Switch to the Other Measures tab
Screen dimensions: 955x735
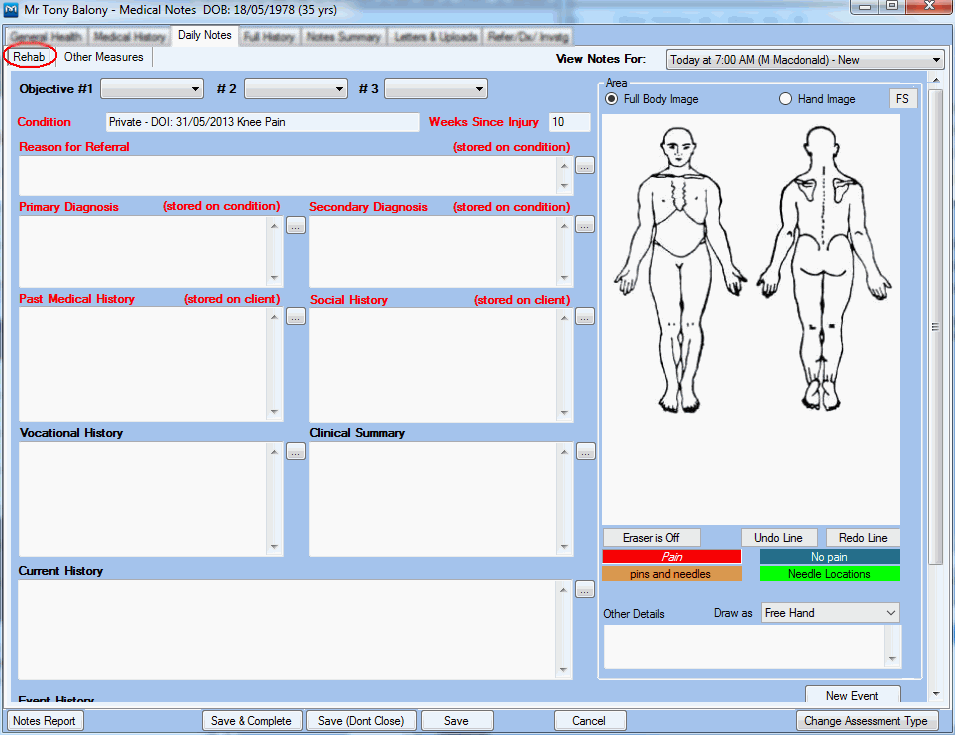pyautogui.click(x=104, y=57)
